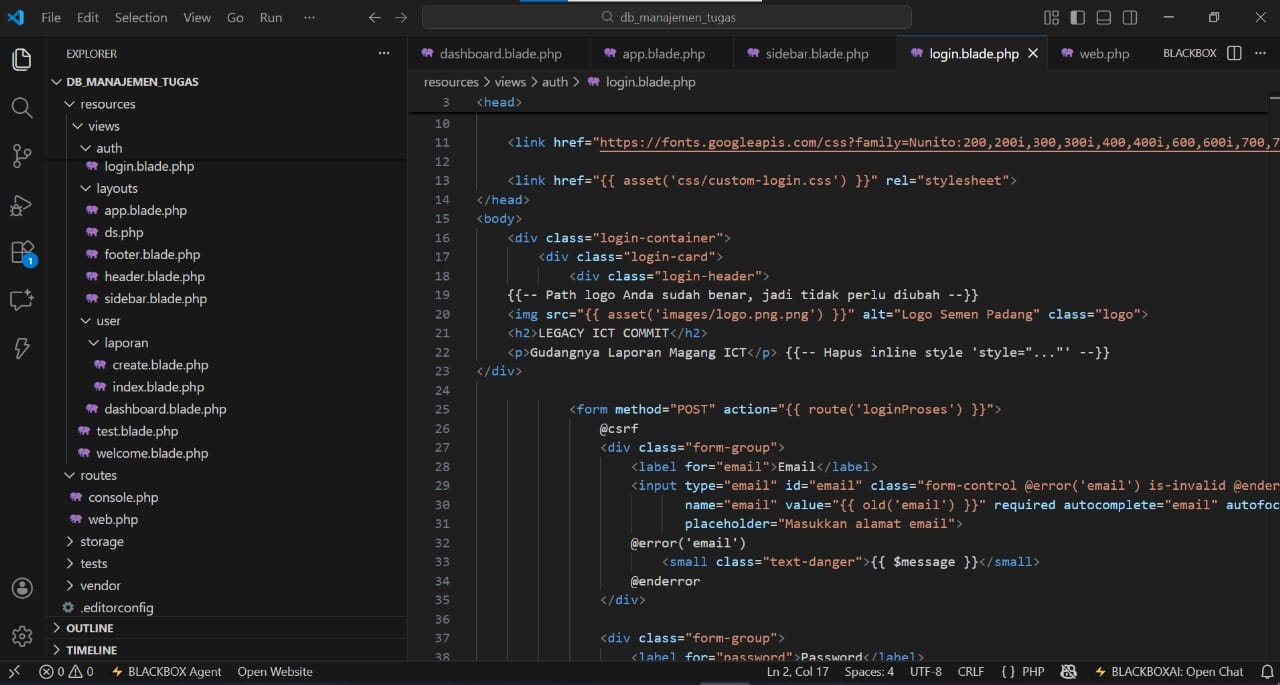
Task: Toggle the bottom panel layout button
Action: click(x=1103, y=18)
